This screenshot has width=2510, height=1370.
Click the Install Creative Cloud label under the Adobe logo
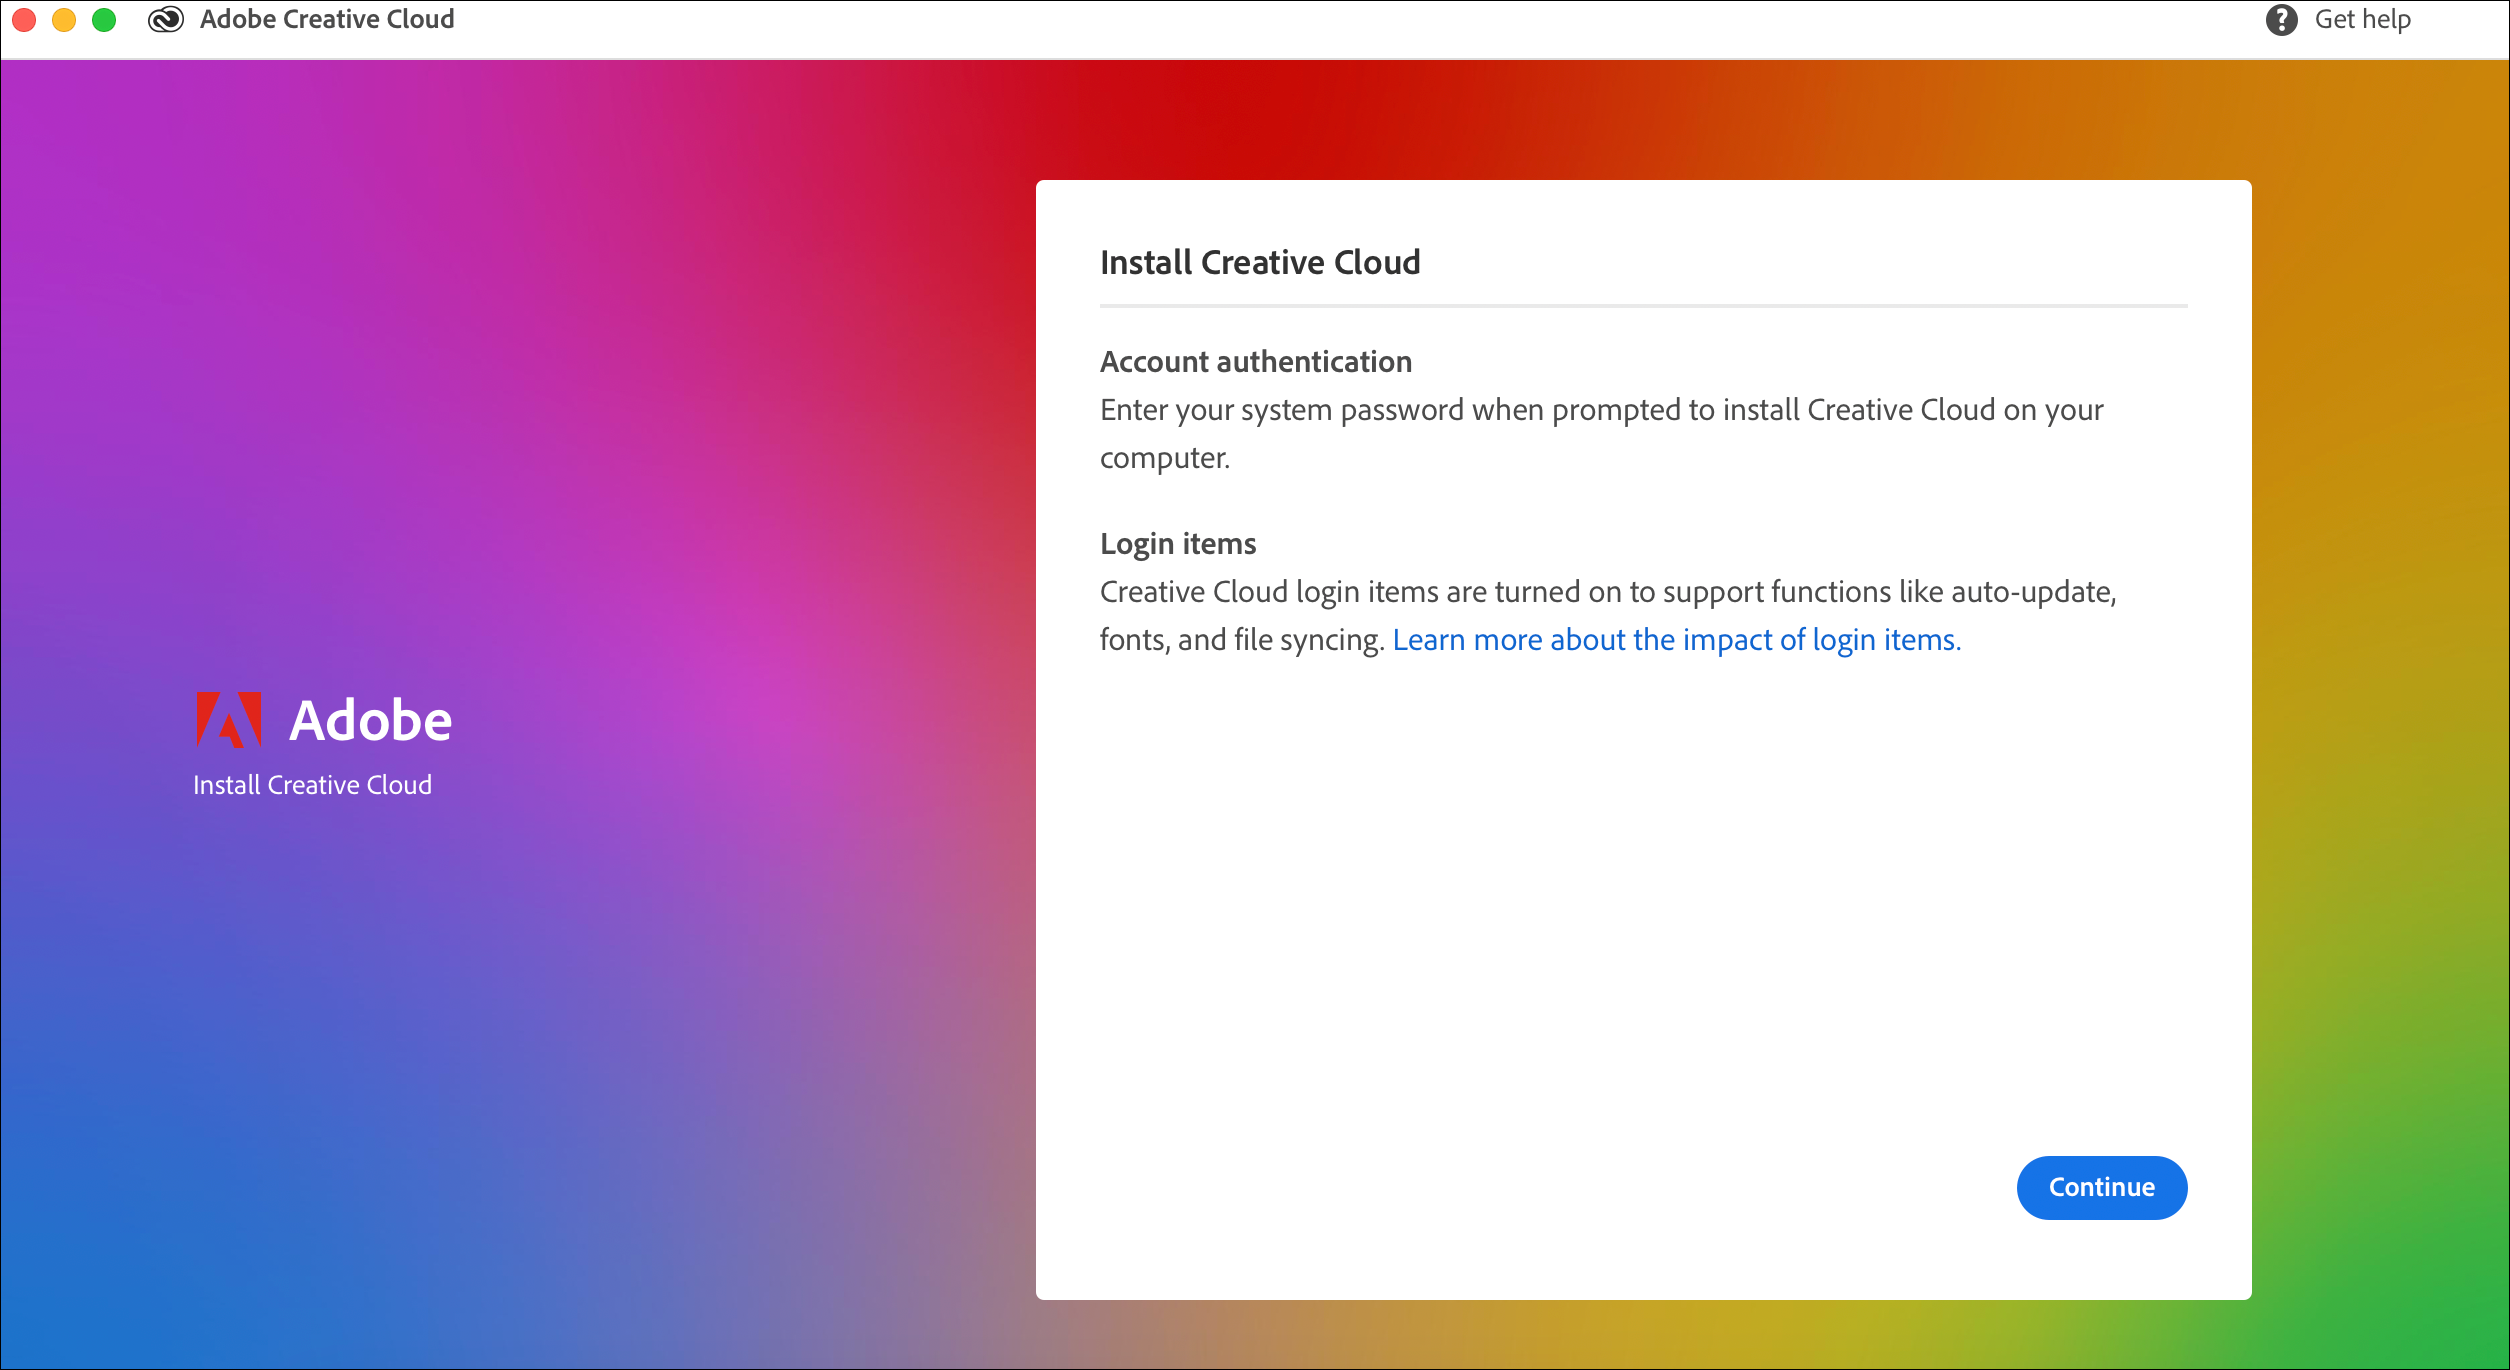click(313, 785)
